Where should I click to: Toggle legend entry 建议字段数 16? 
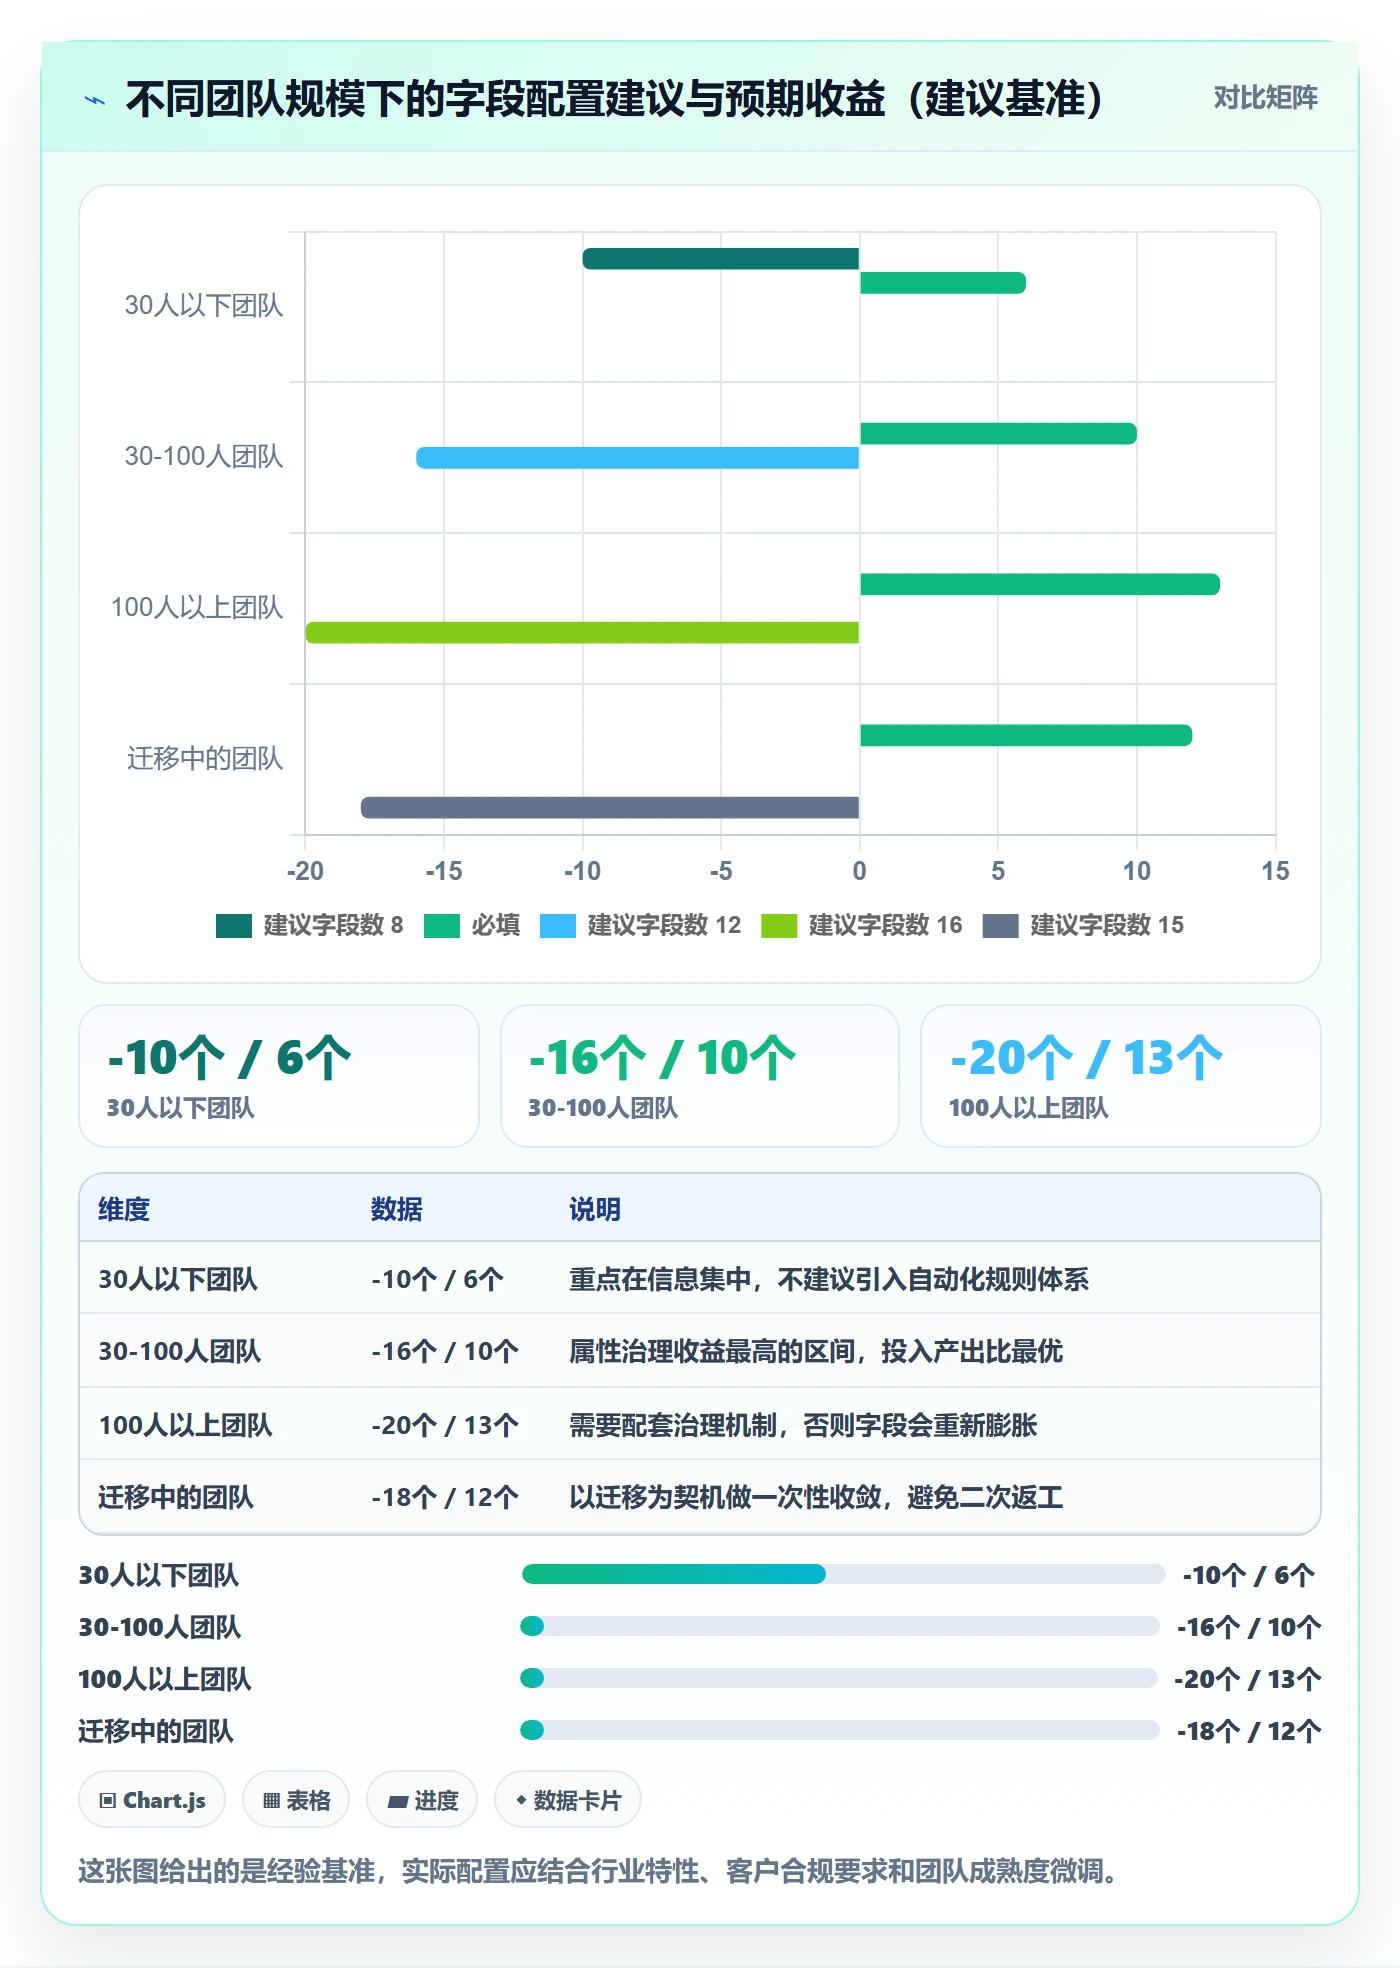pos(862,926)
